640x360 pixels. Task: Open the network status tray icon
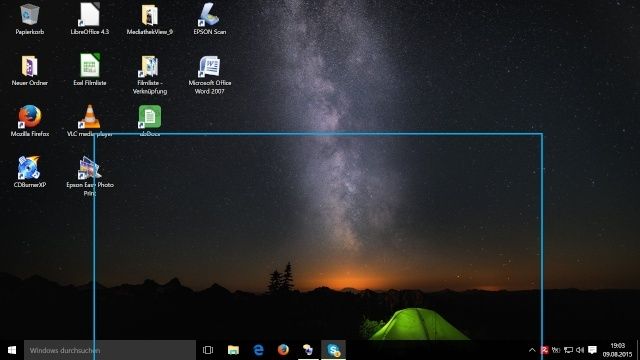click(x=568, y=350)
